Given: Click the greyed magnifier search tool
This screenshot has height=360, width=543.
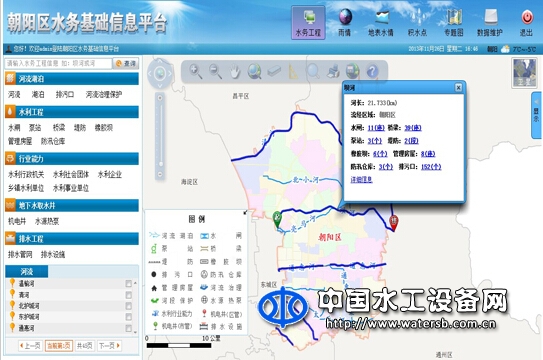Looking at the screenshot, I should [313, 71].
